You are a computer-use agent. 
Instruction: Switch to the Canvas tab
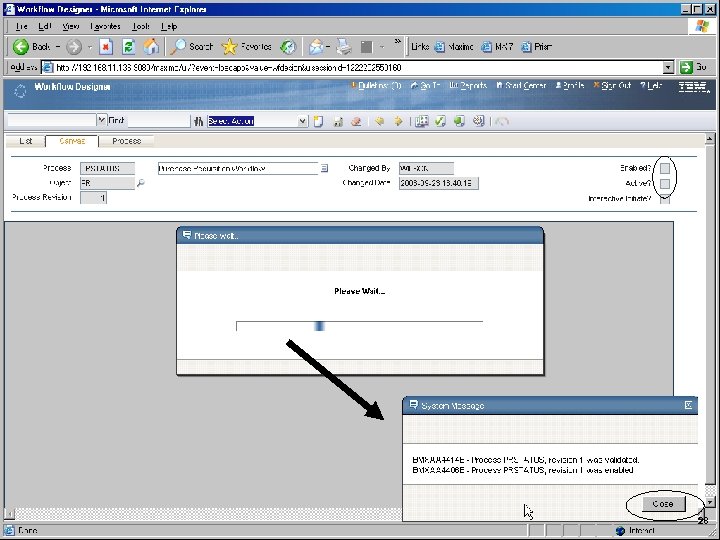(x=72, y=141)
